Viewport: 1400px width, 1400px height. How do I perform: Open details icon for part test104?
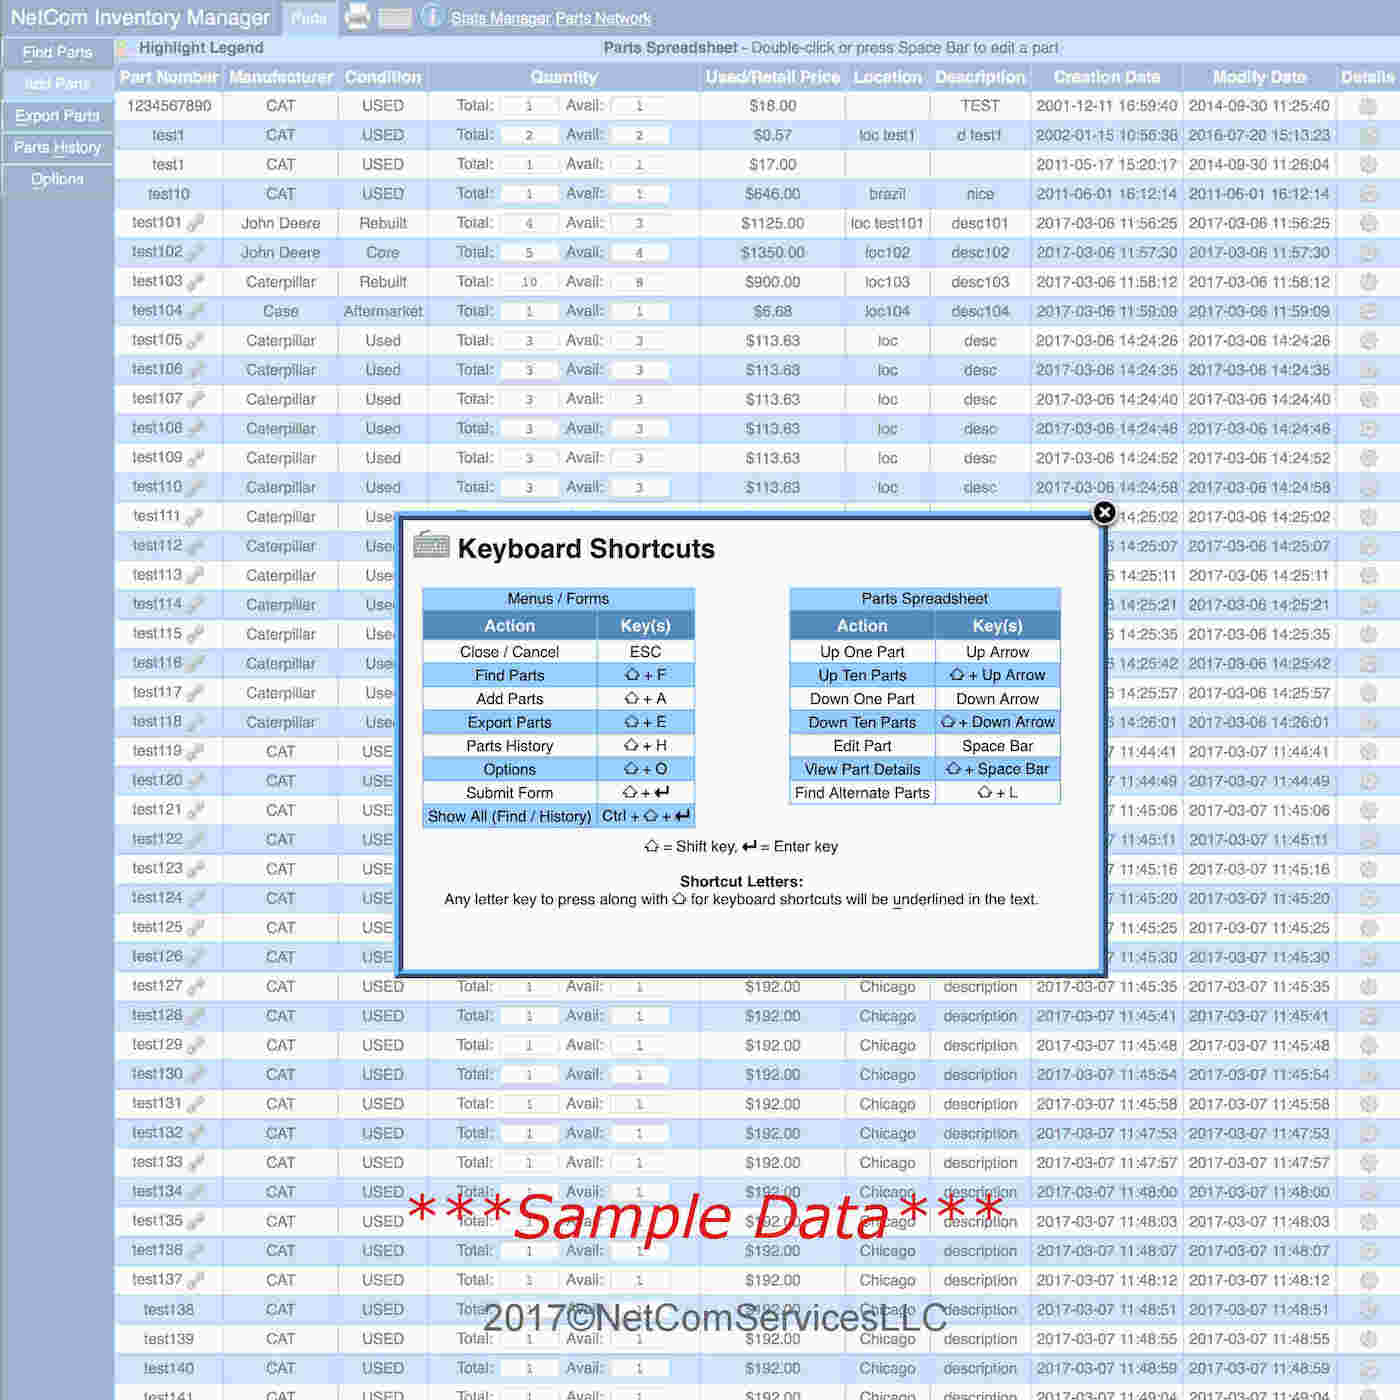click(x=1368, y=311)
